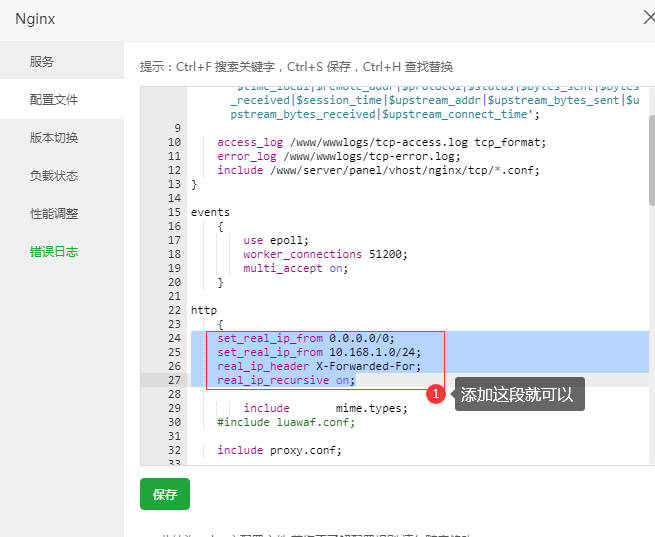Click real_ip_header X-Forwarded-For line
The image size is (655, 537).
[319, 366]
